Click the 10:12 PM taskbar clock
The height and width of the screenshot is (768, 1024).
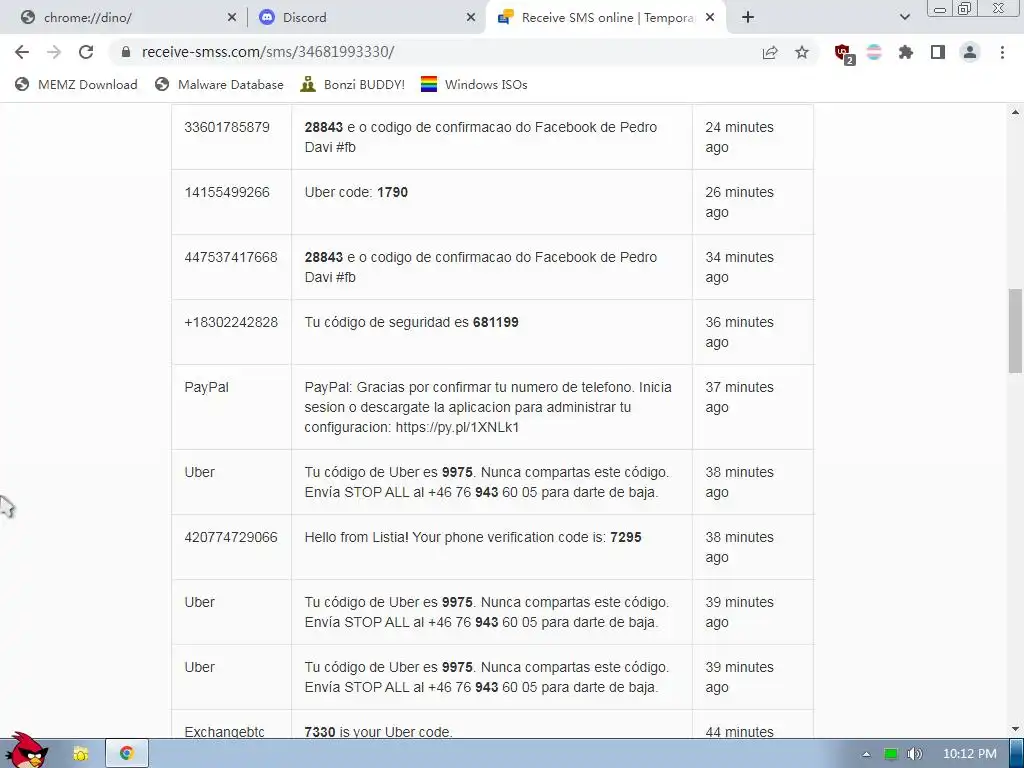970,754
